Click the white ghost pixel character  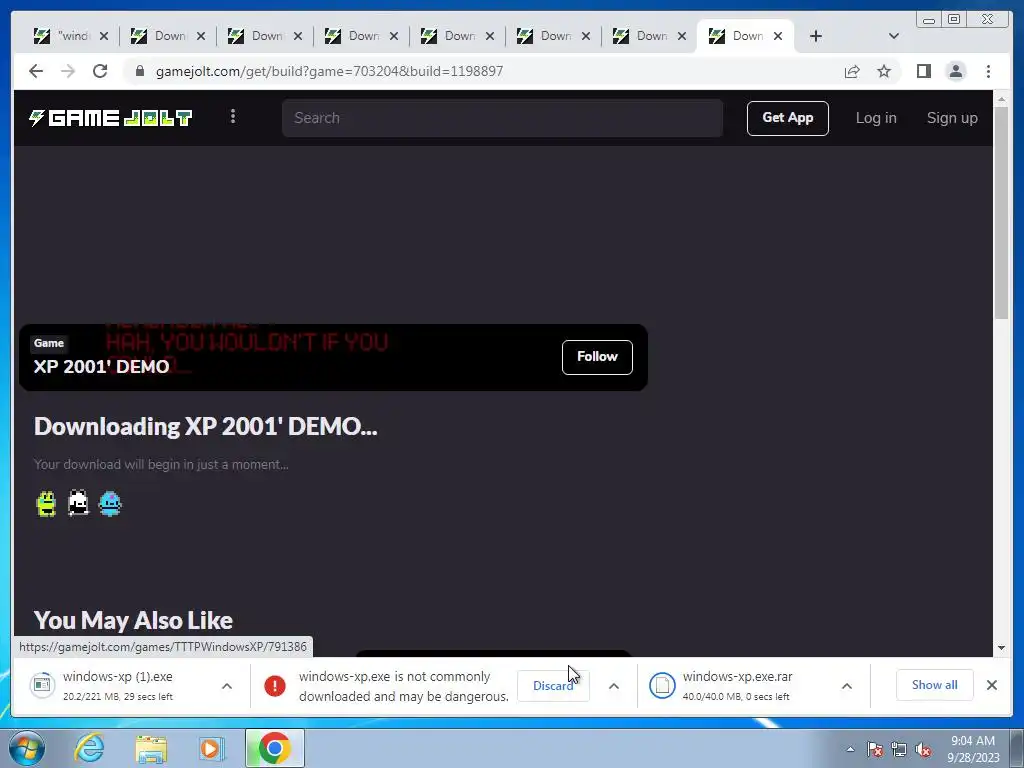coord(78,504)
